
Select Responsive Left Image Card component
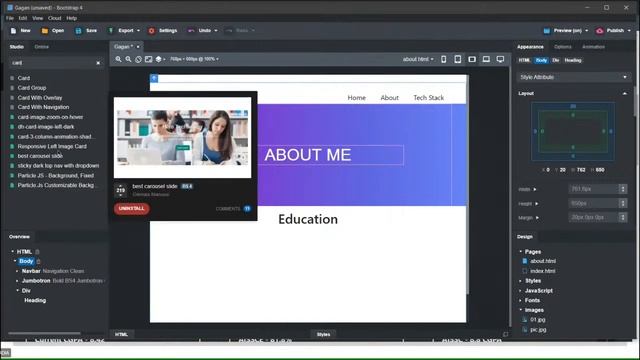[52, 146]
